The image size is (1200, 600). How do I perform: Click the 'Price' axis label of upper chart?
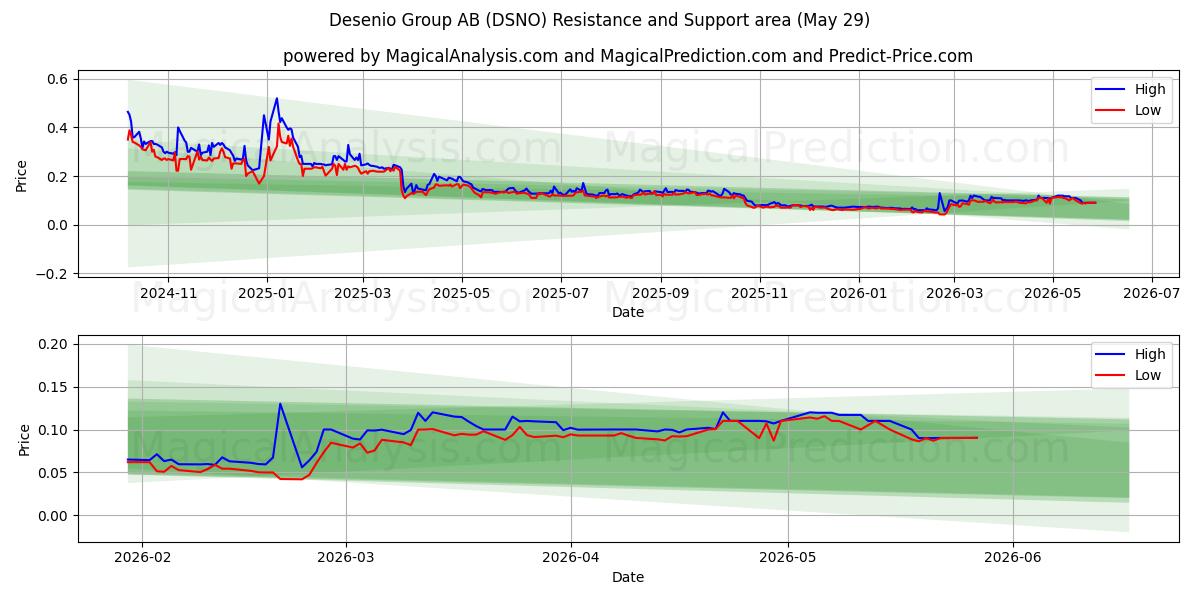tap(22, 174)
